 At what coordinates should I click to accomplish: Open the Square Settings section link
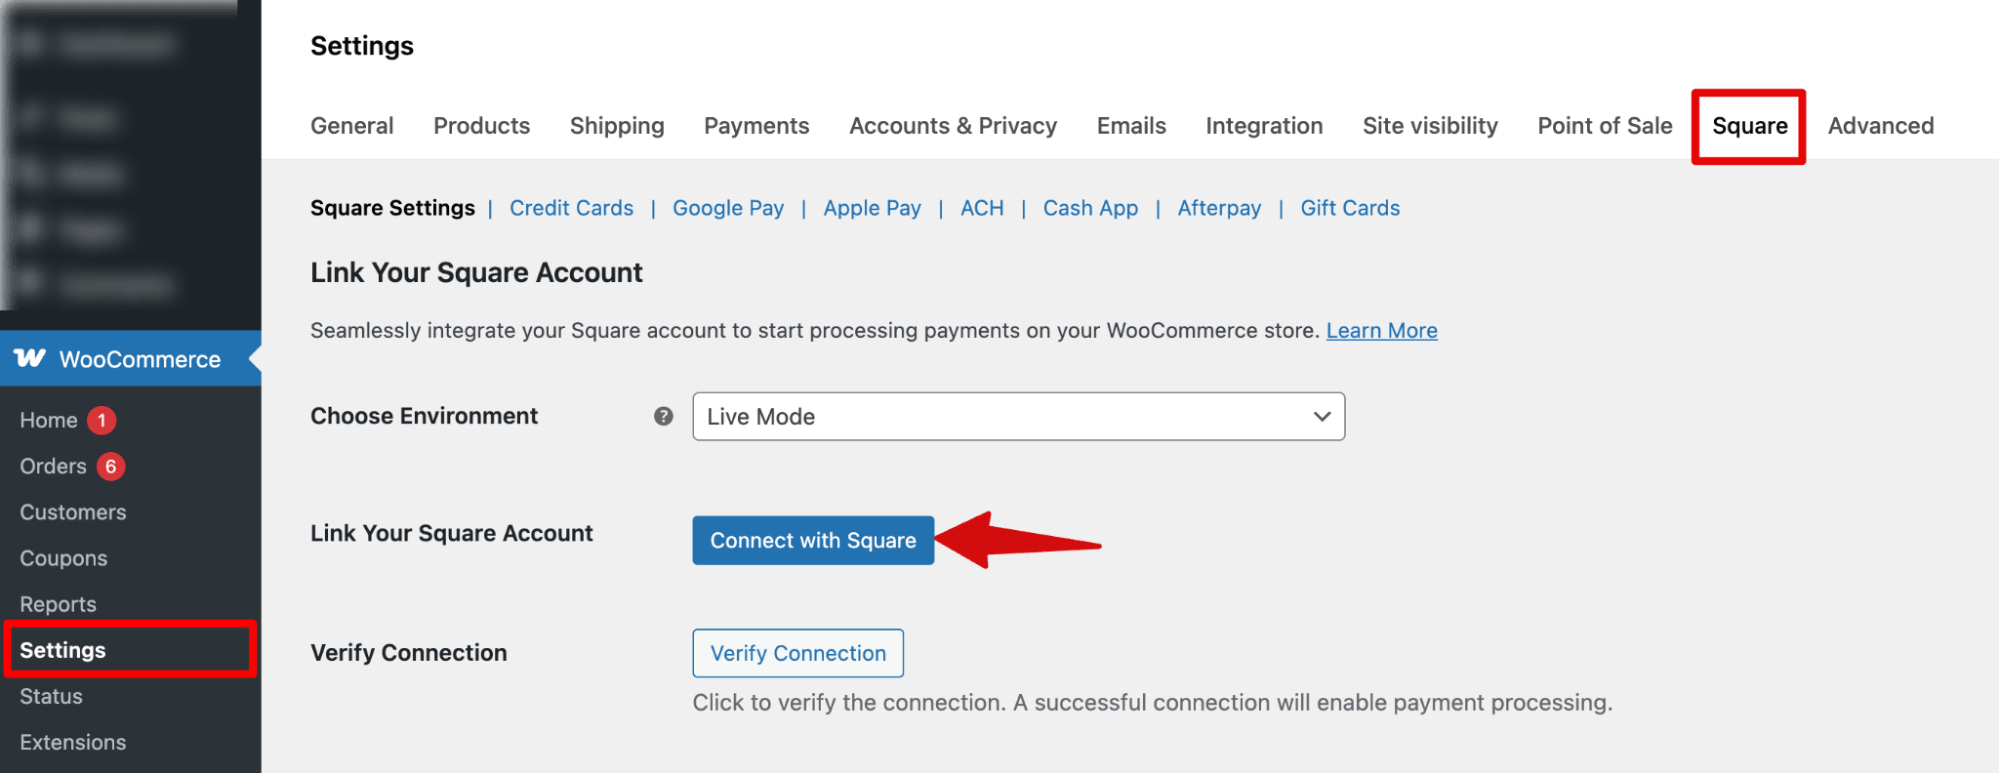click(x=392, y=208)
